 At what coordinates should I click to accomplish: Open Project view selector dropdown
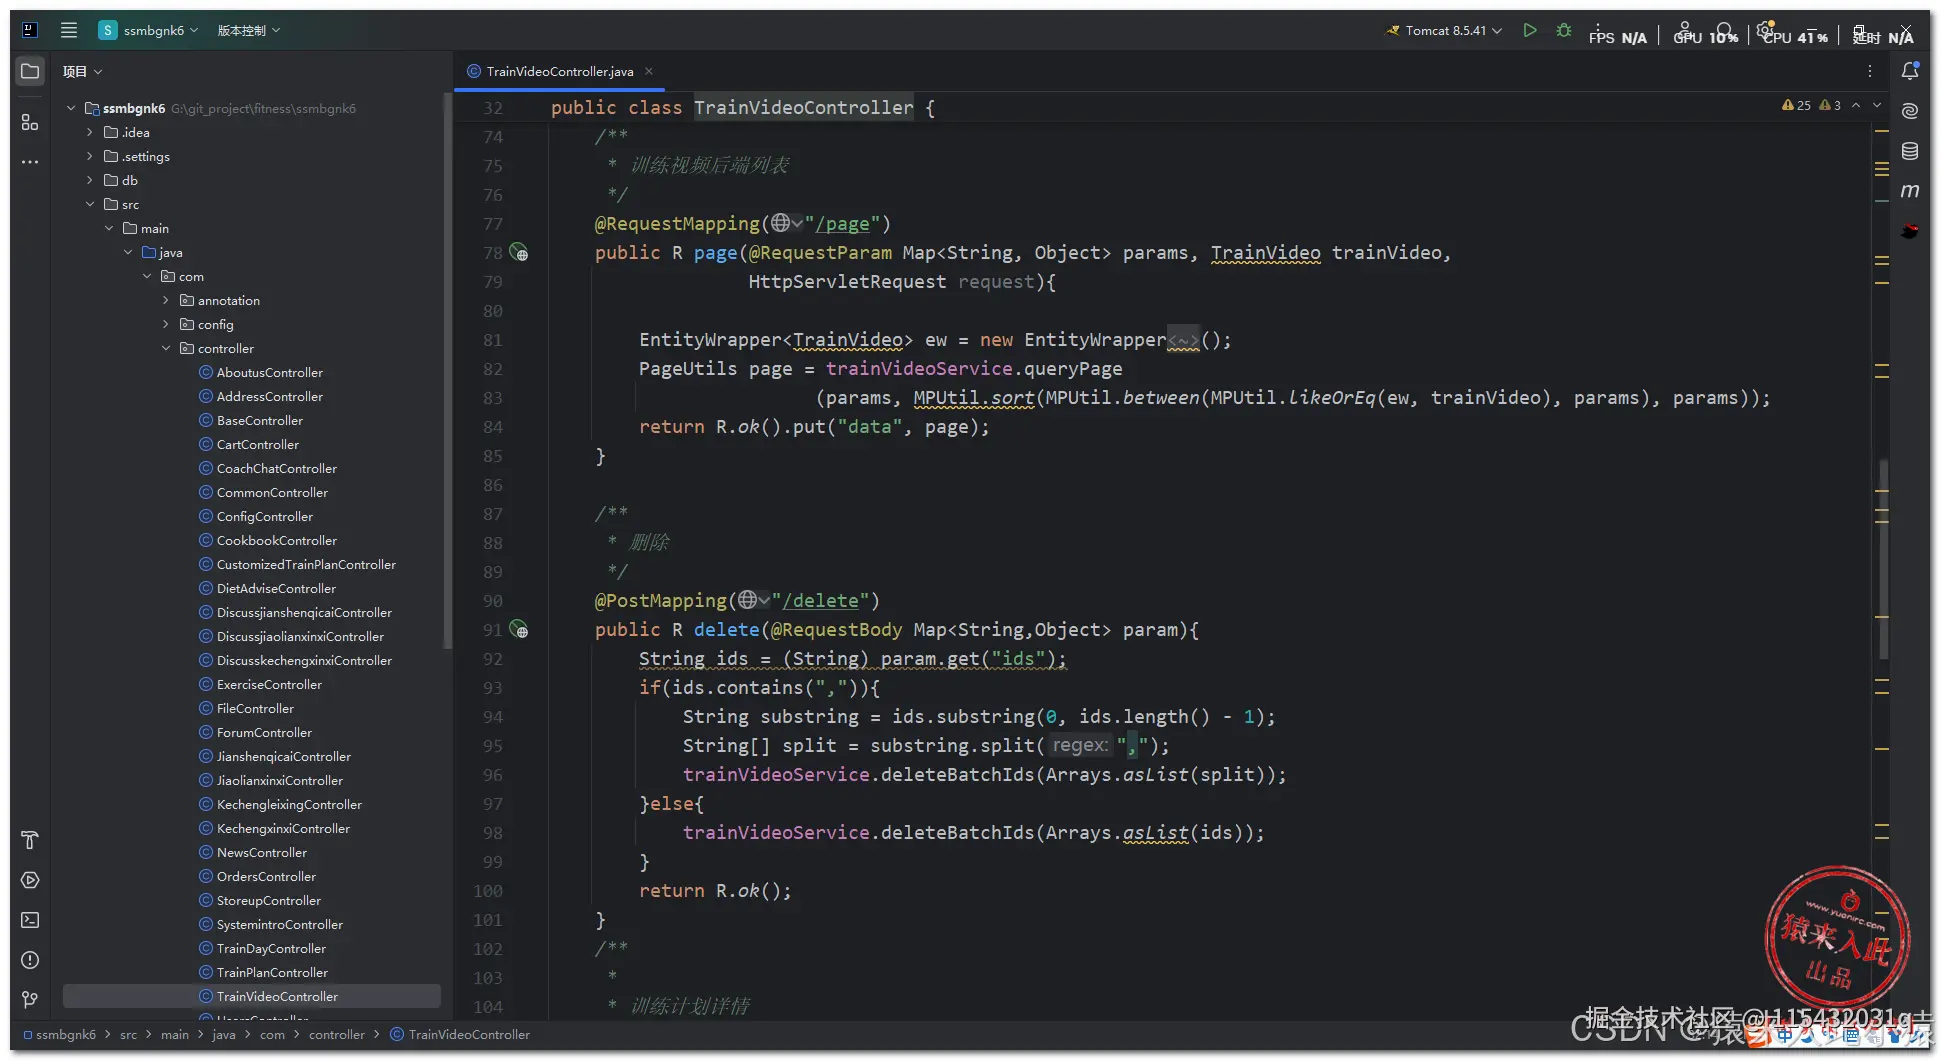point(82,71)
